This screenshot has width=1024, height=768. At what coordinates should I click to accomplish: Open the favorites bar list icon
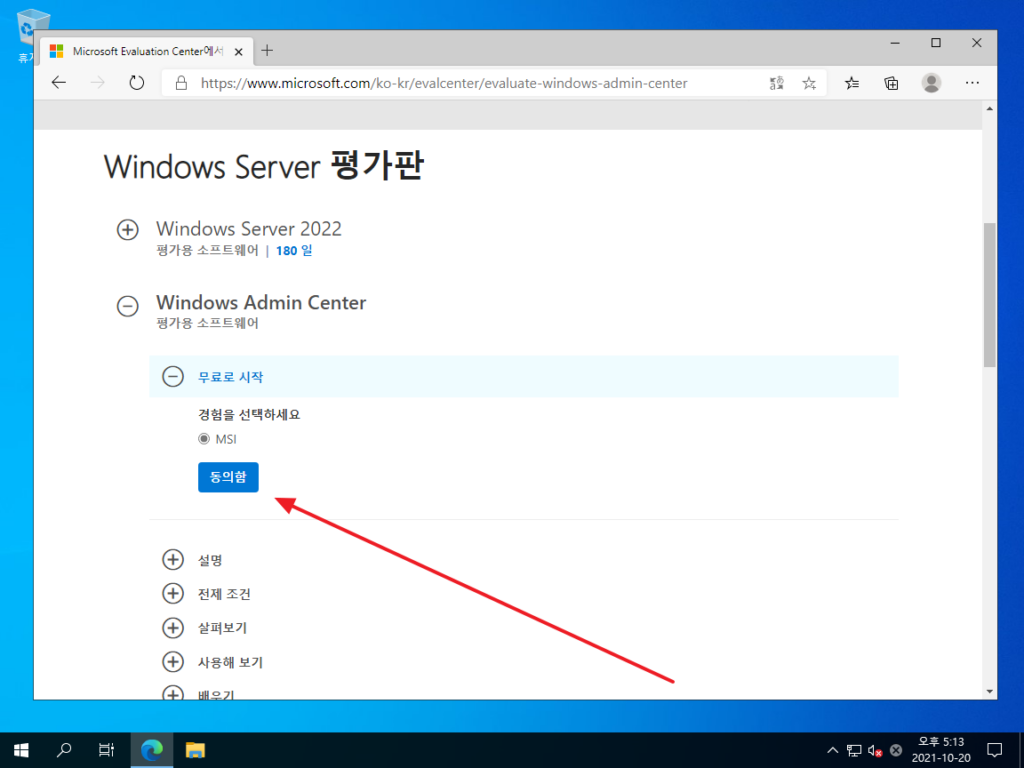(851, 83)
